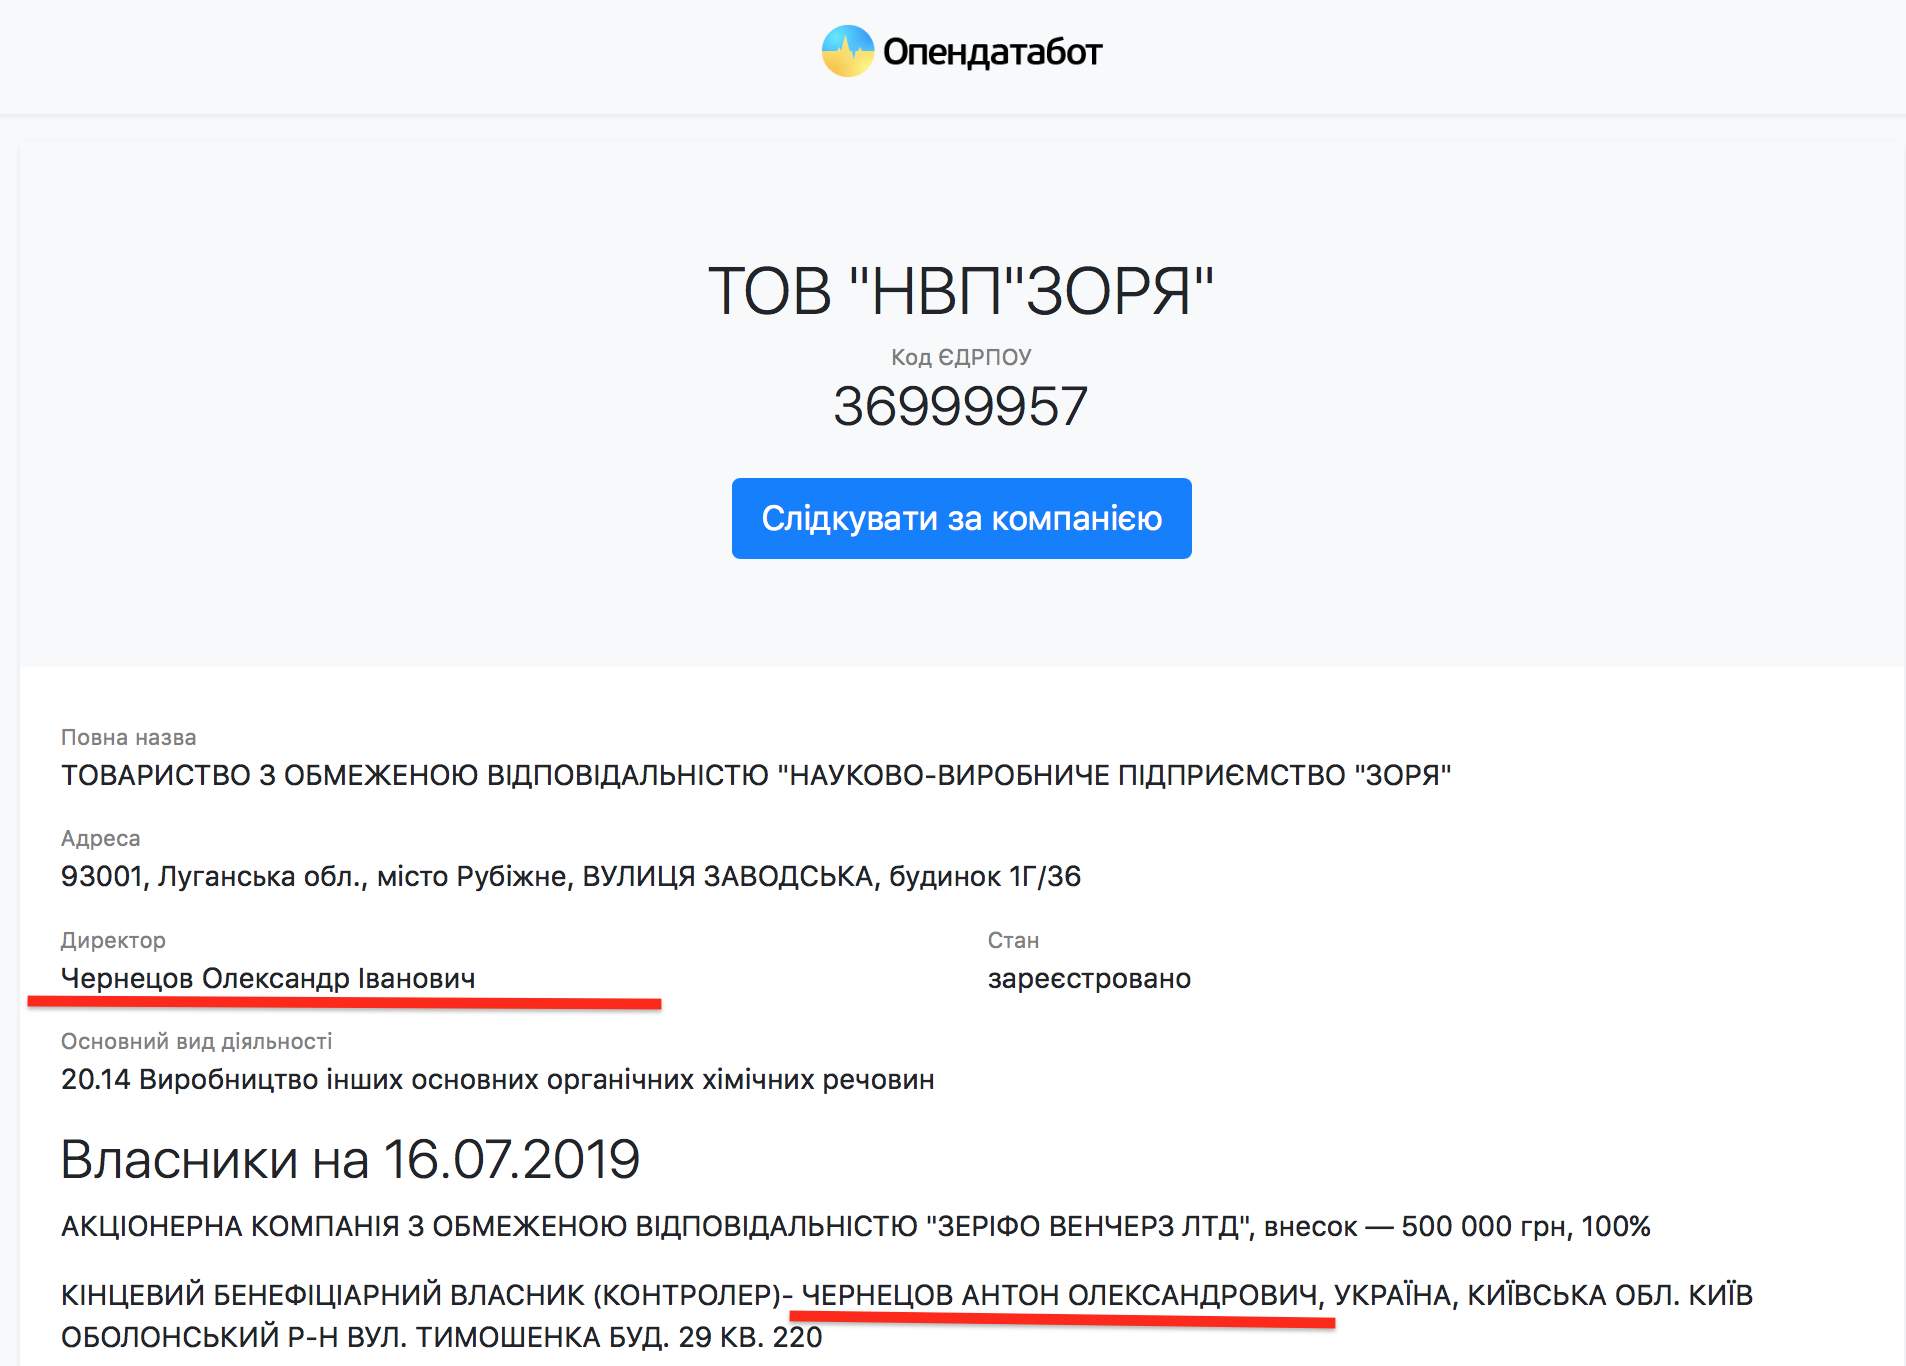Click the Опендатабот logo icon
Screen dimensions: 1906x1366
(x=847, y=51)
